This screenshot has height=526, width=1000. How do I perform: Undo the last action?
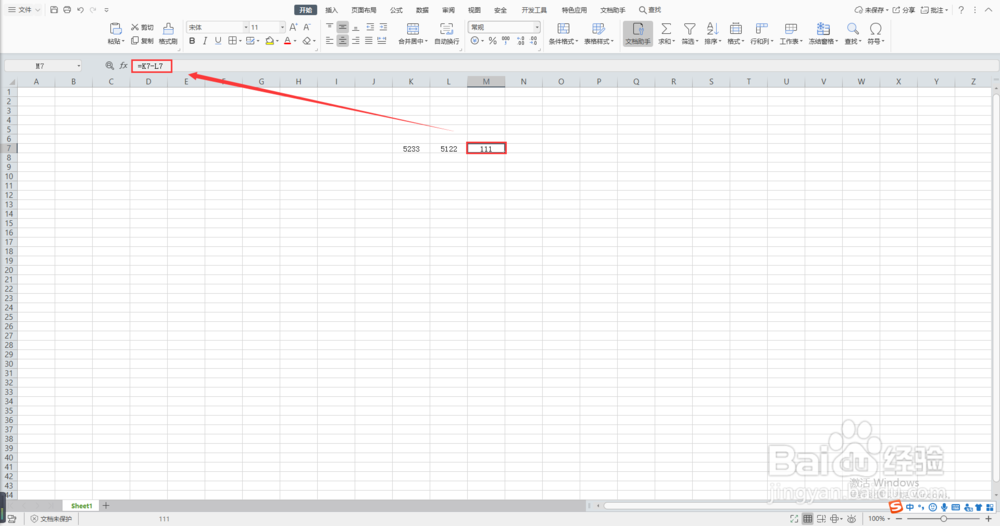[x=80, y=10]
